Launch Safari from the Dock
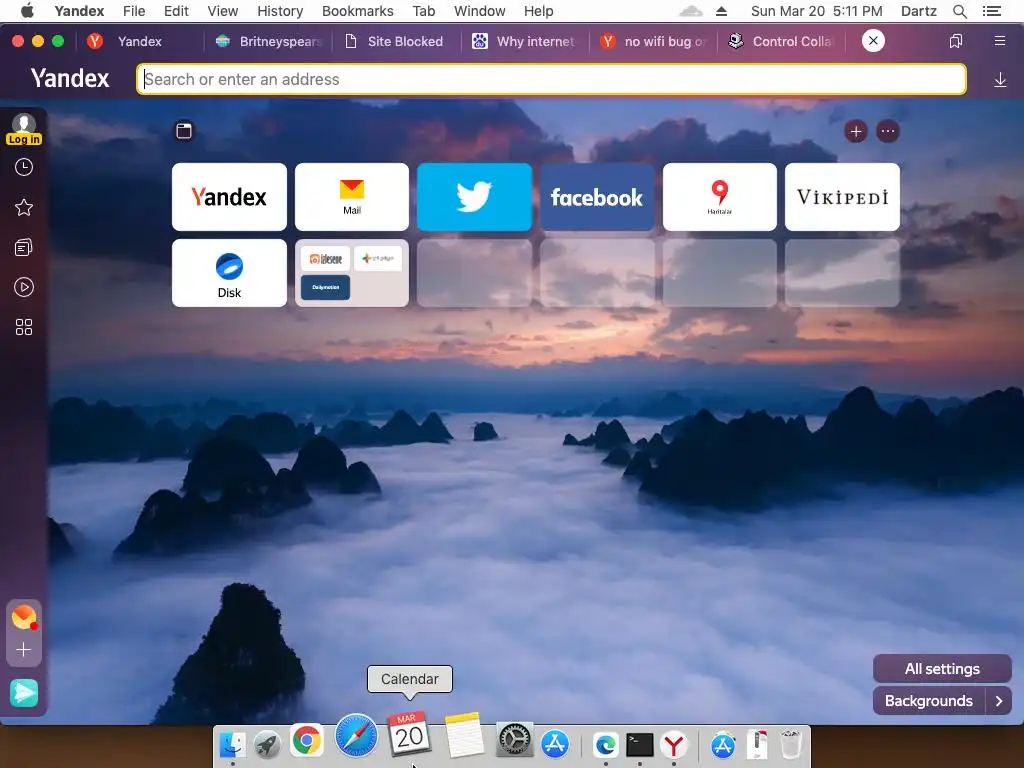Screen dimensions: 1024x768 coord(357,735)
